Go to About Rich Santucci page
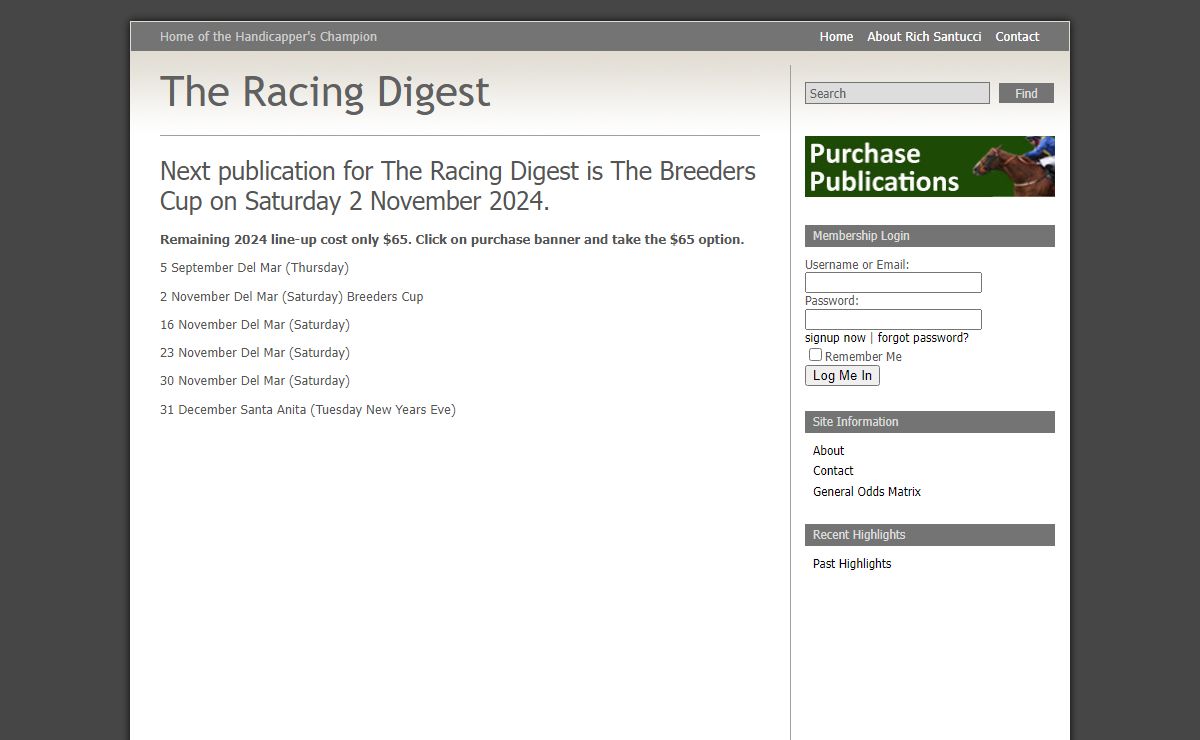Image resolution: width=1200 pixels, height=740 pixels. click(x=924, y=37)
